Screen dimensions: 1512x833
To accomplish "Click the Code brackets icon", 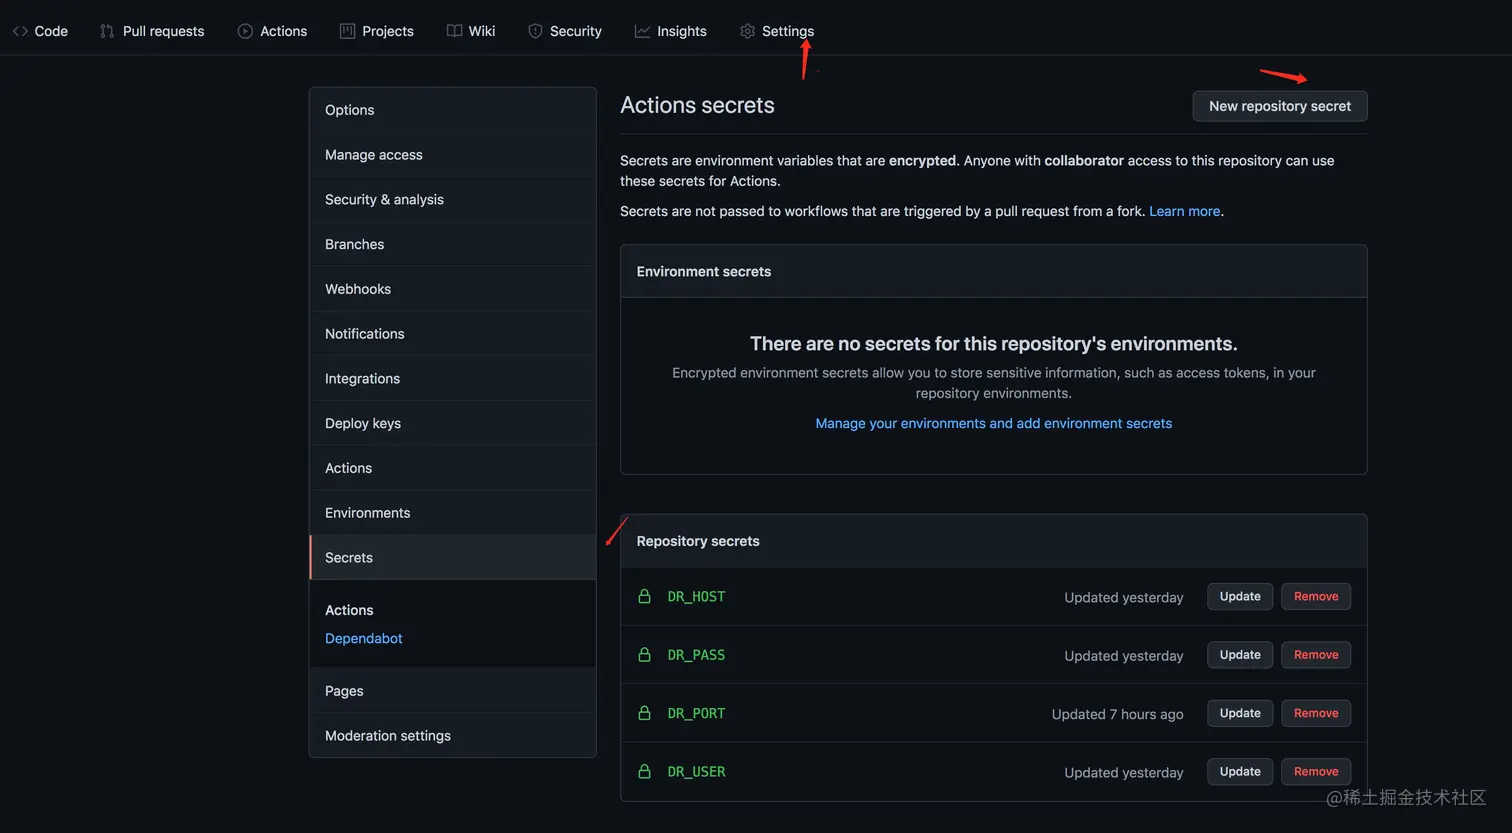I will coord(20,31).
